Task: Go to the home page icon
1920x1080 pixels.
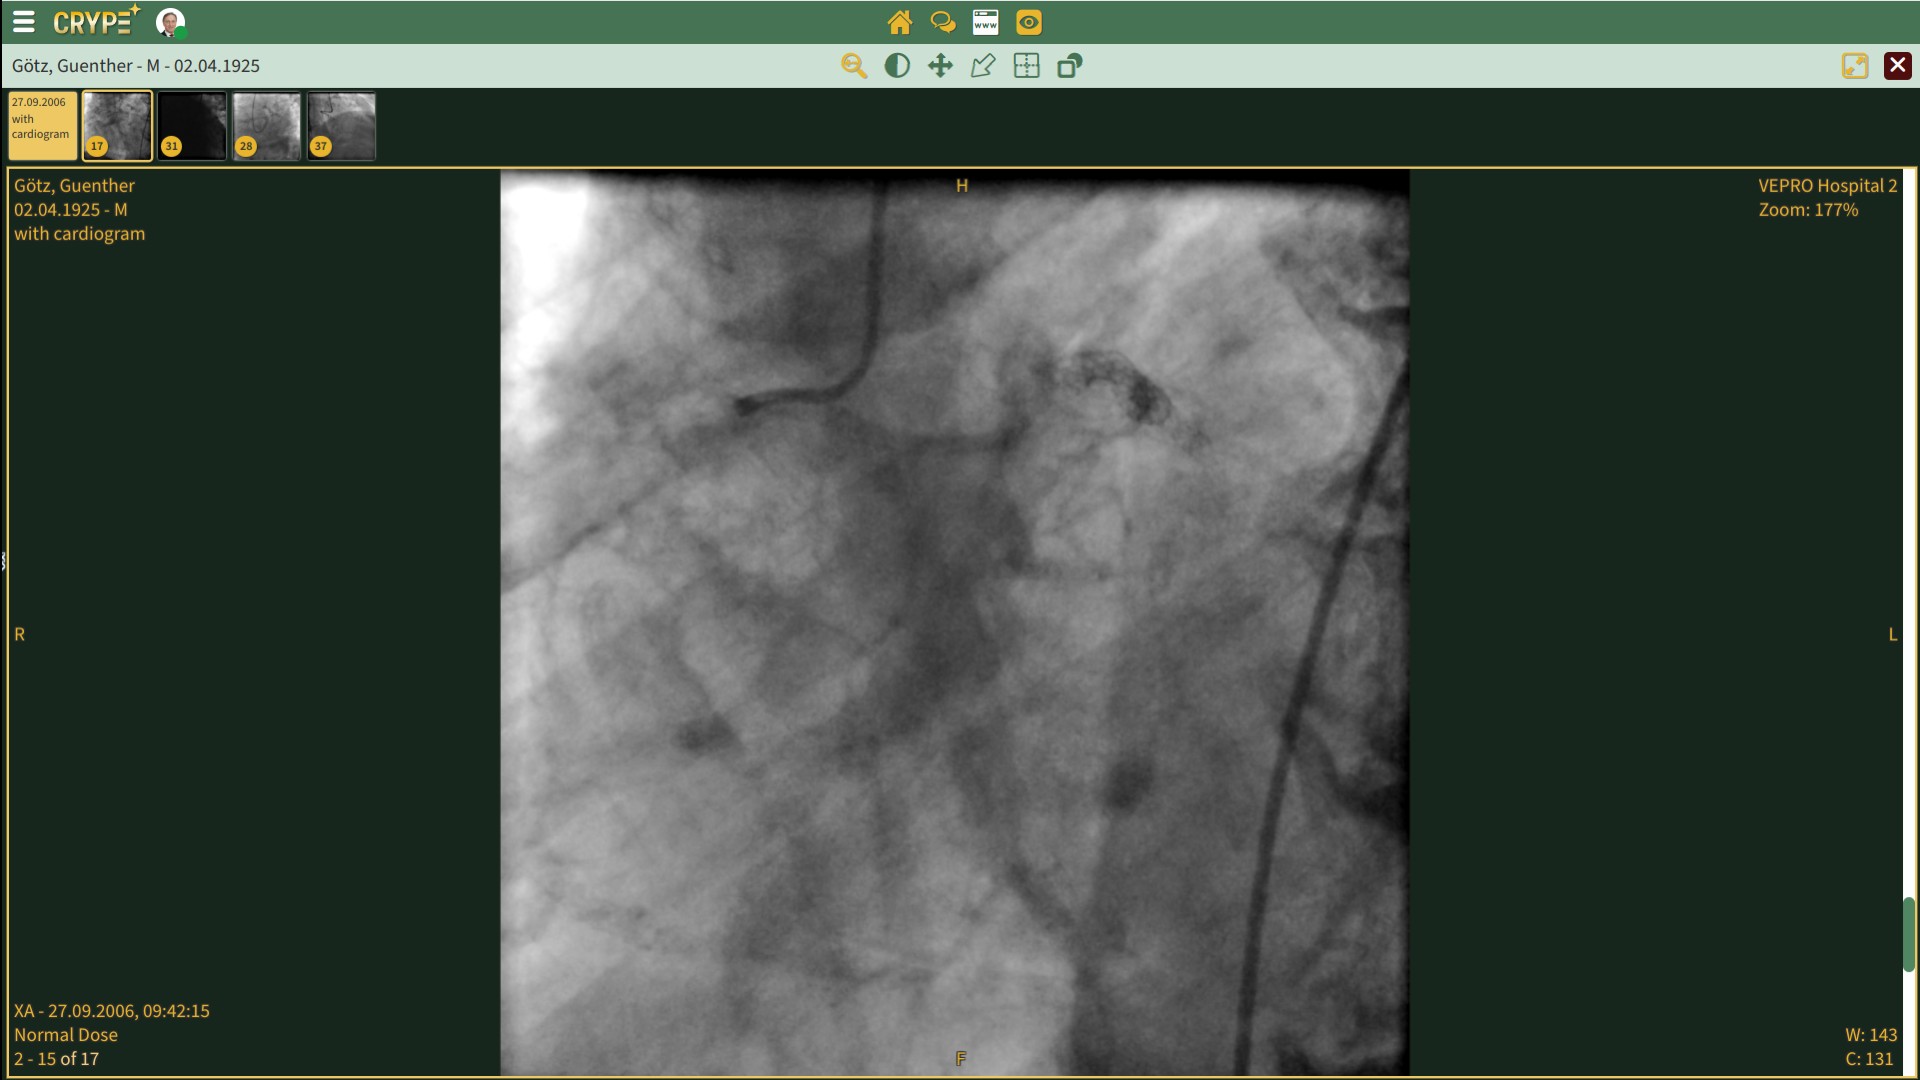Action: click(899, 22)
